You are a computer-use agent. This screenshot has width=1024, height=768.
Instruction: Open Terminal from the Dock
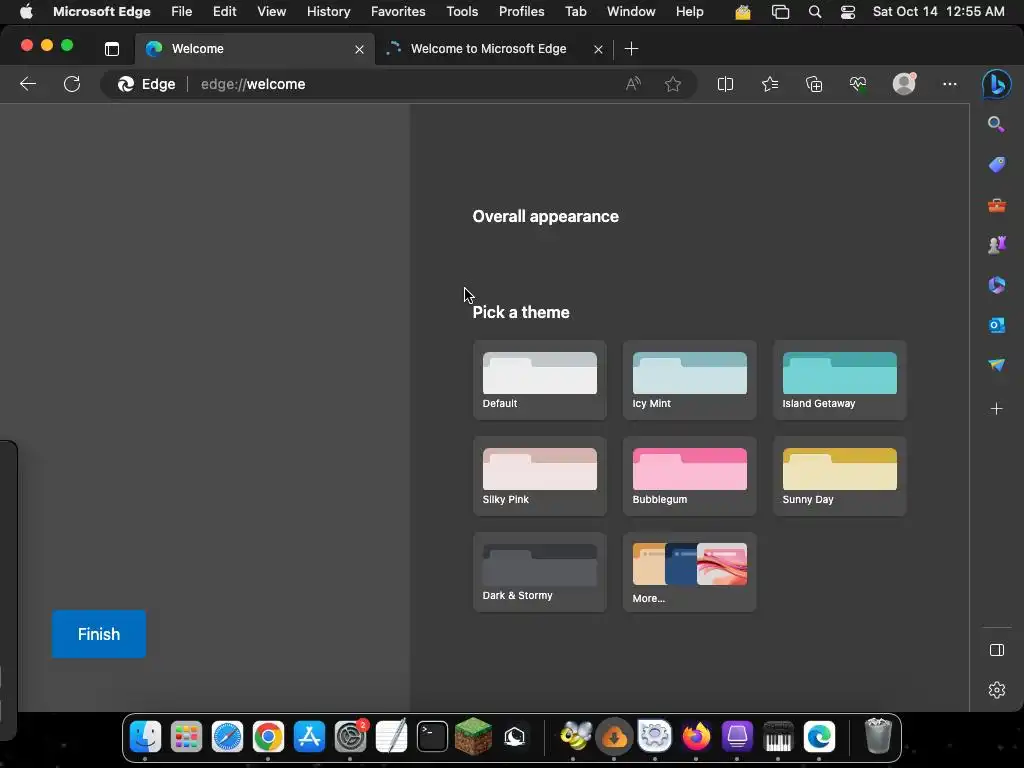pos(432,737)
